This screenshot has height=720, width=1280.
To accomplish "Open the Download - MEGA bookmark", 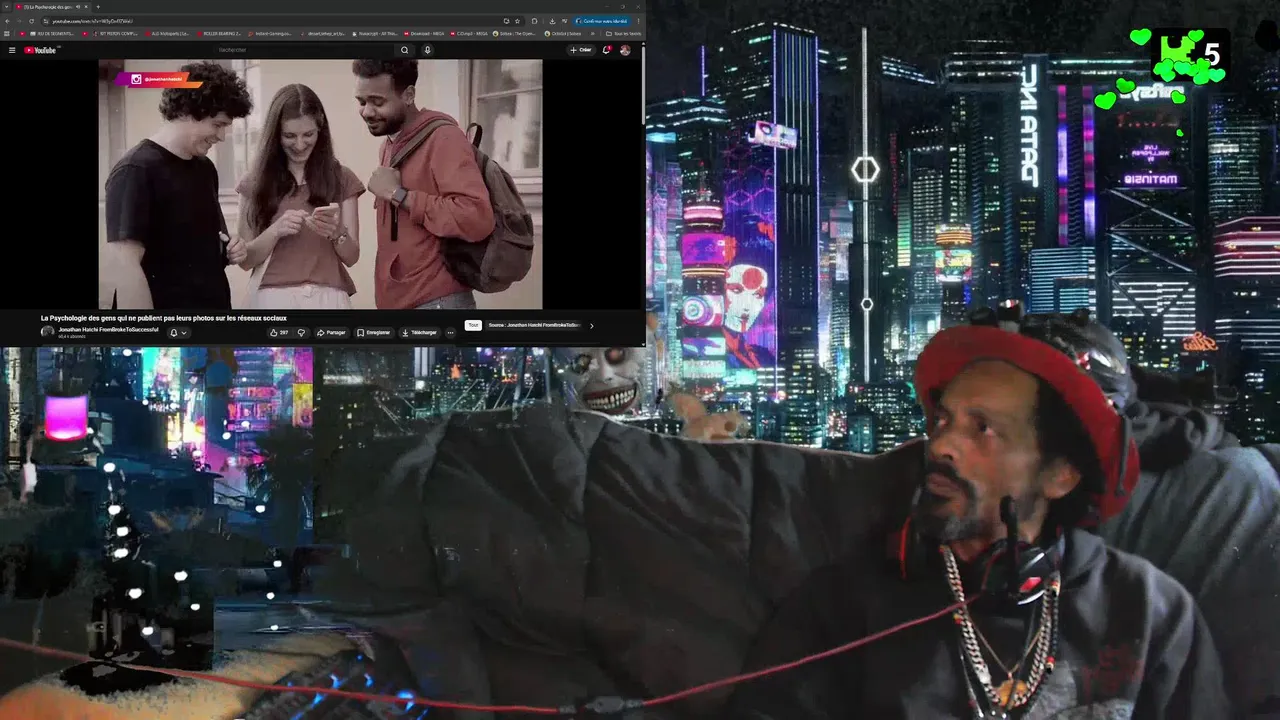I will pos(426,34).
